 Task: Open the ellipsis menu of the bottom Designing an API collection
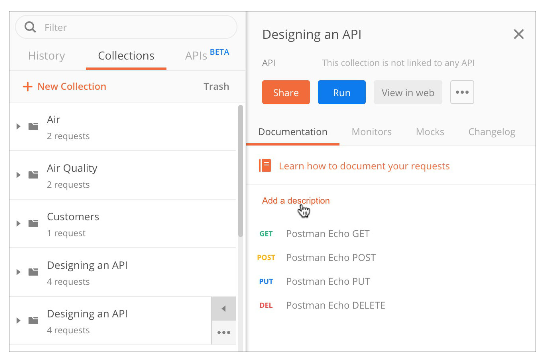(224, 332)
